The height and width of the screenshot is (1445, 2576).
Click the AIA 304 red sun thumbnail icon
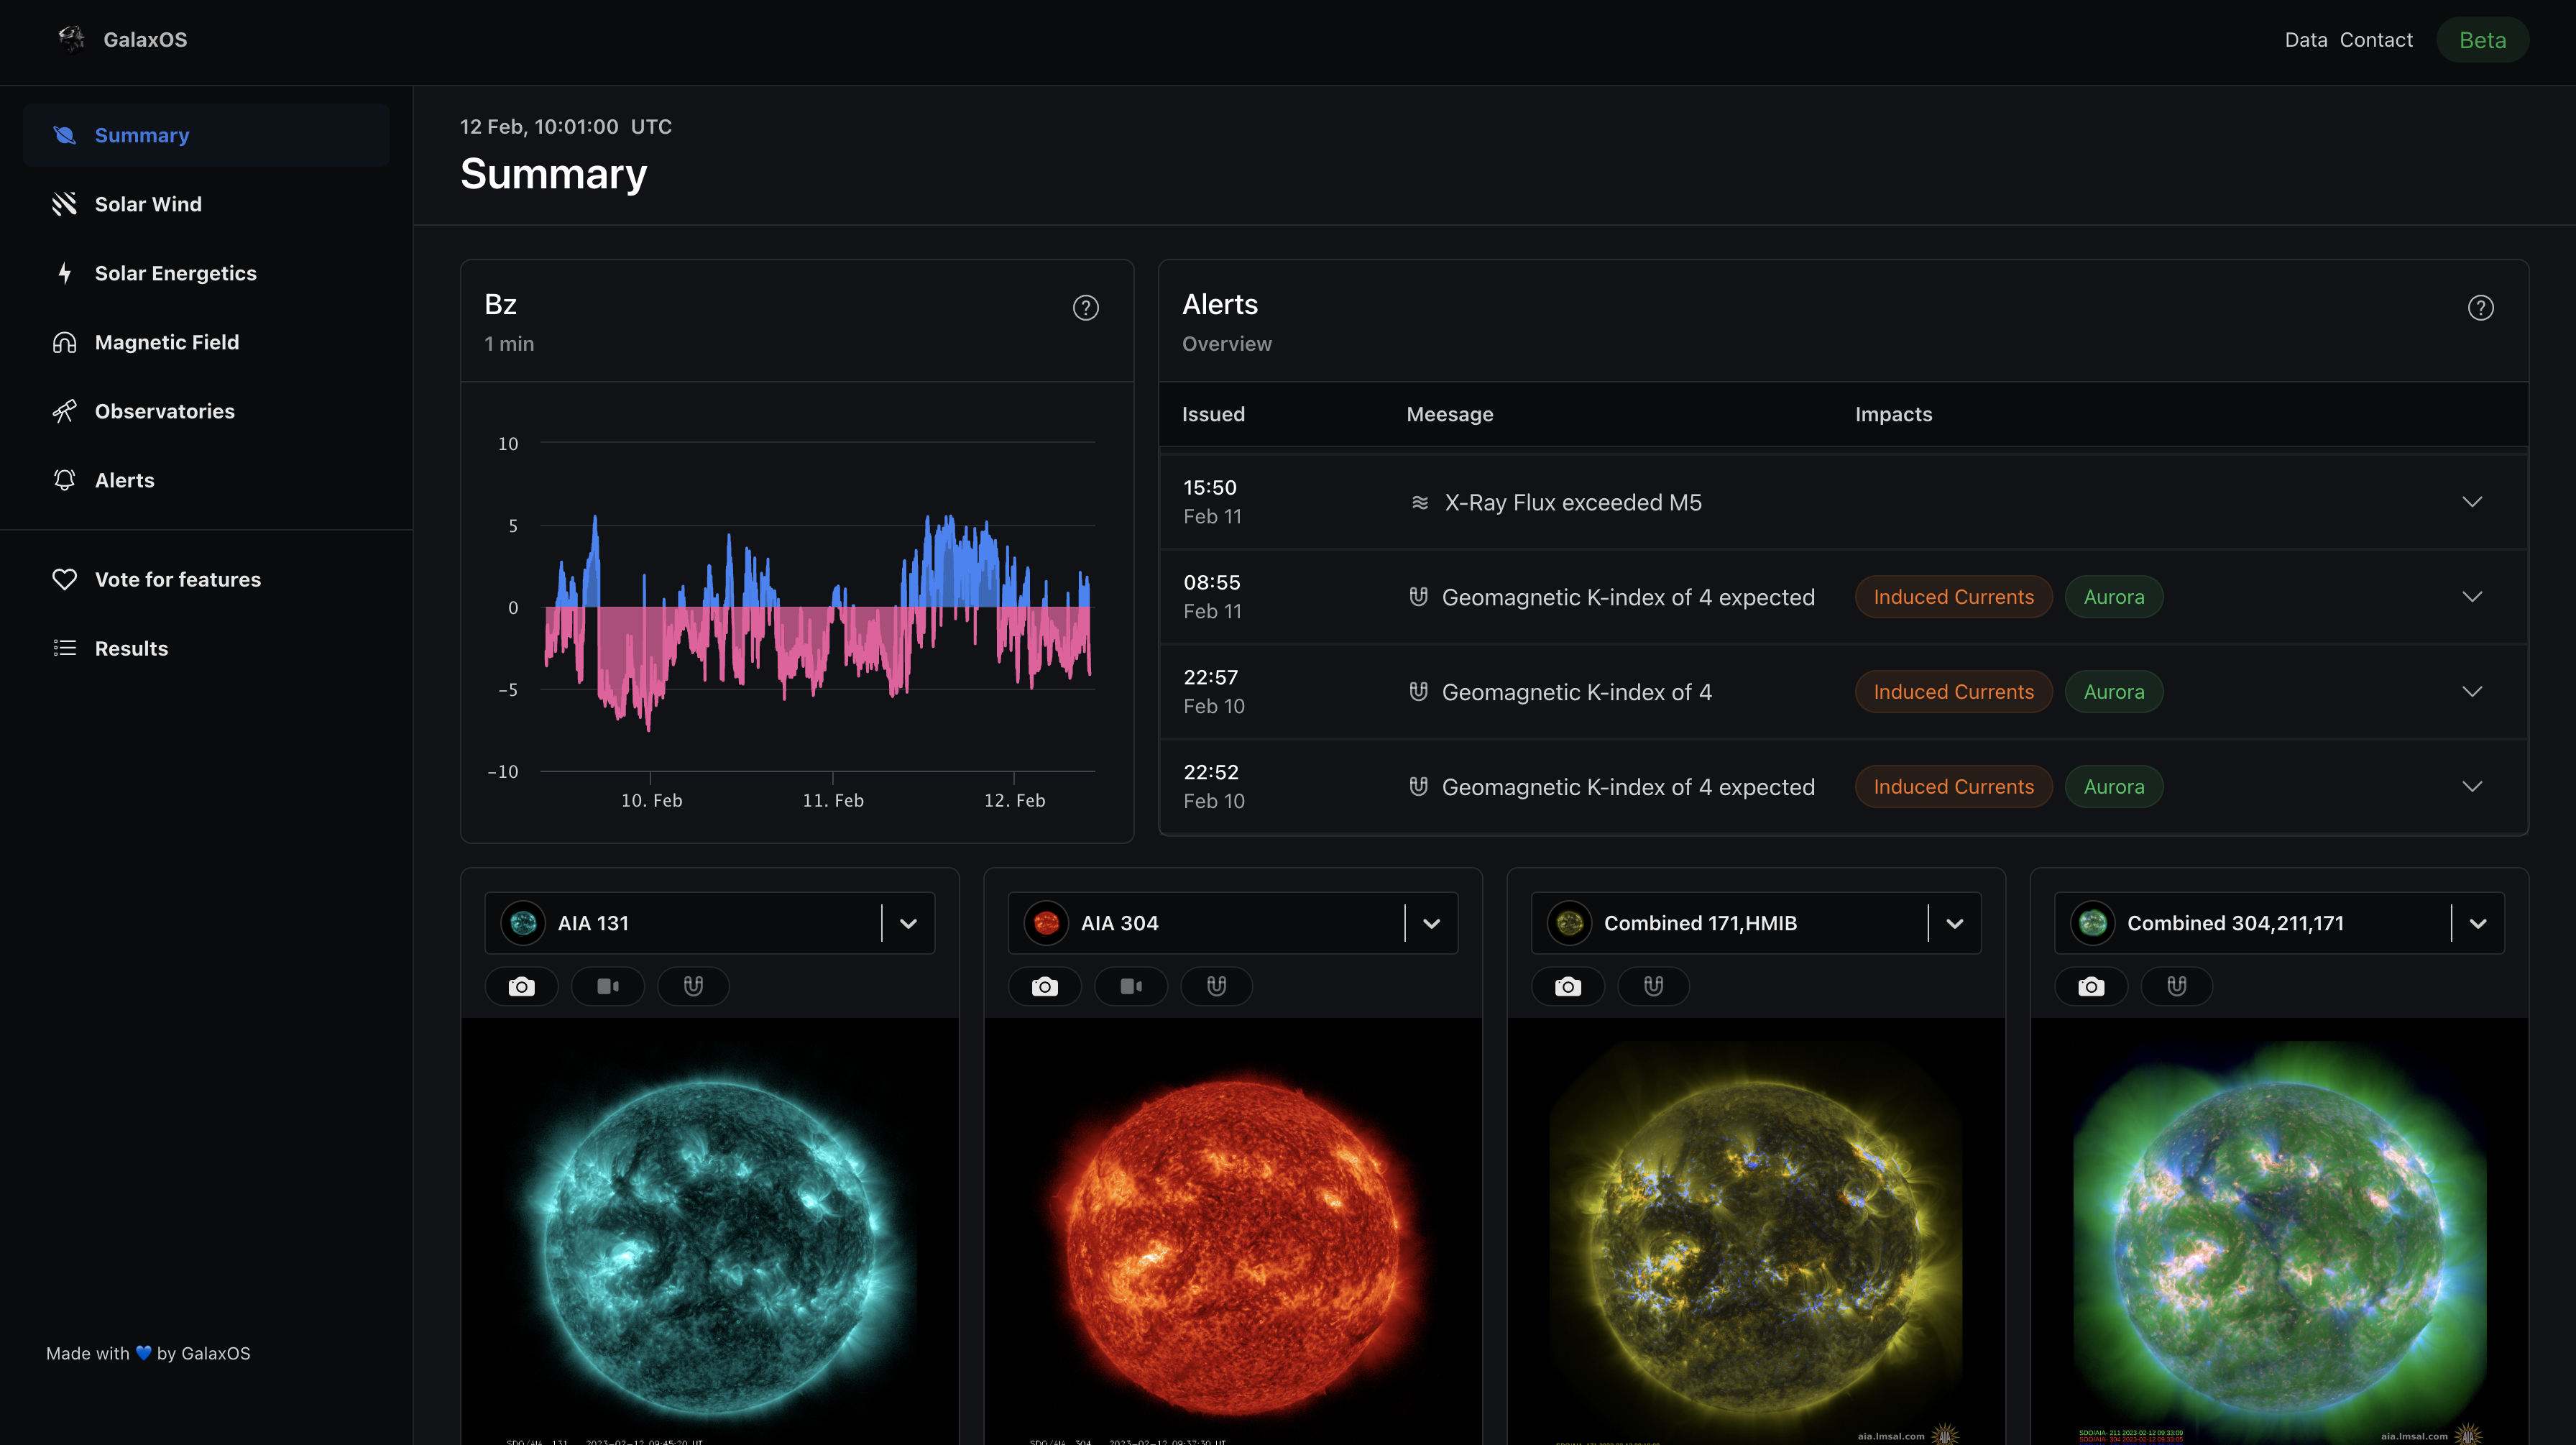coord(1046,923)
